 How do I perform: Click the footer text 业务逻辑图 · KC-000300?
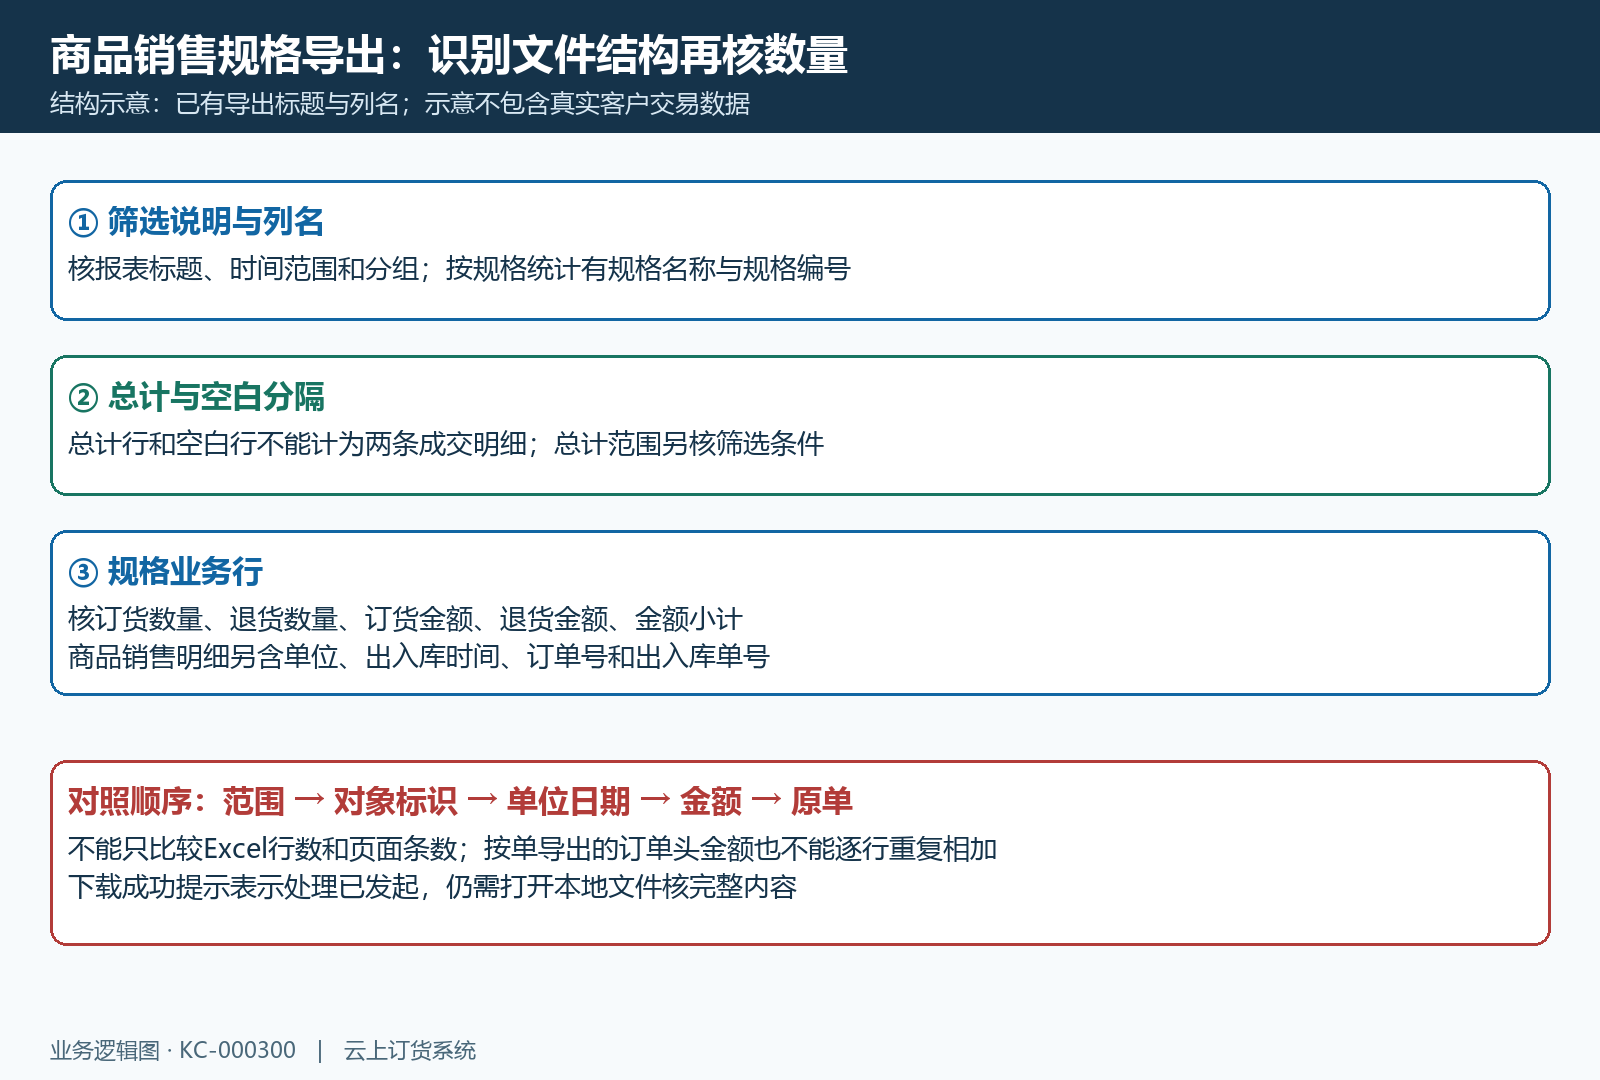click(173, 1051)
